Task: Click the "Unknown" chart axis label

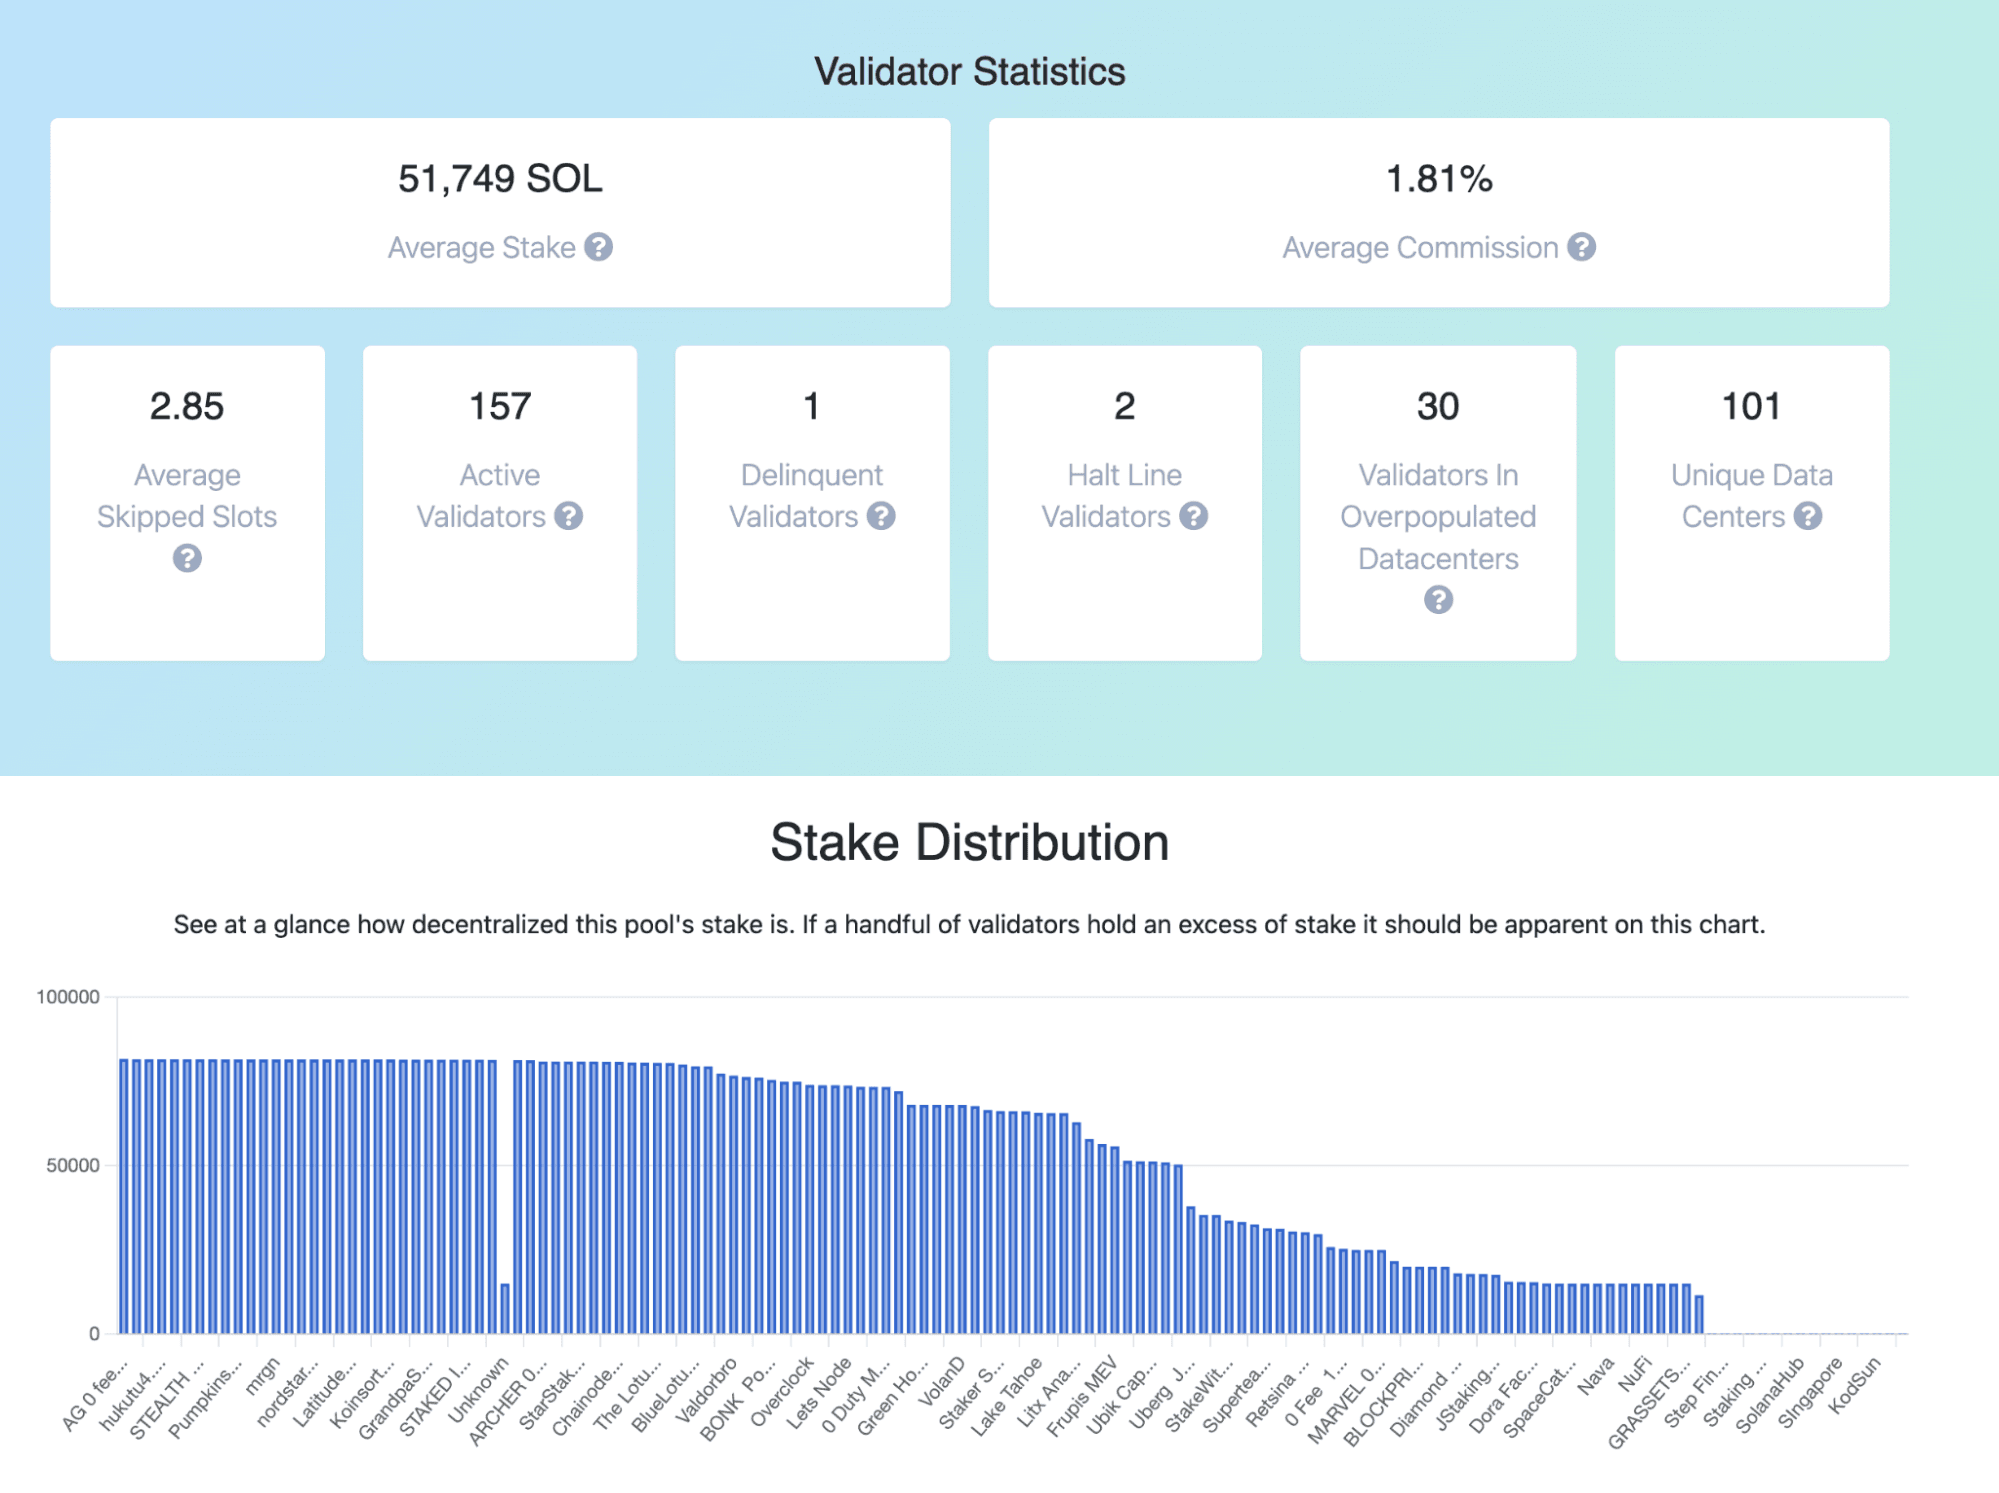Action: click(x=479, y=1389)
